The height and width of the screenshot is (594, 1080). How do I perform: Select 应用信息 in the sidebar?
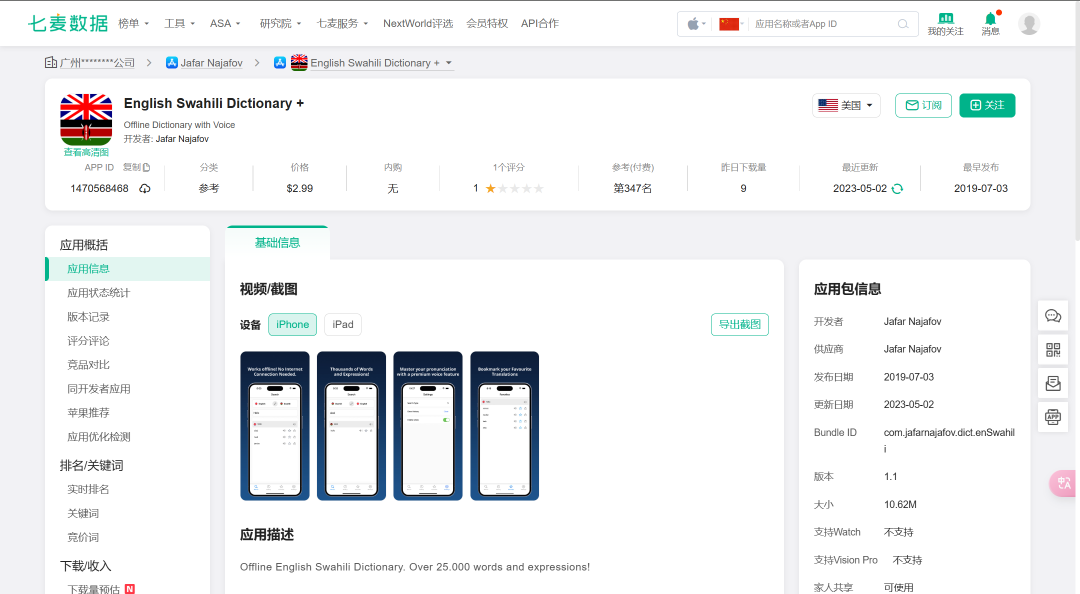127,269
